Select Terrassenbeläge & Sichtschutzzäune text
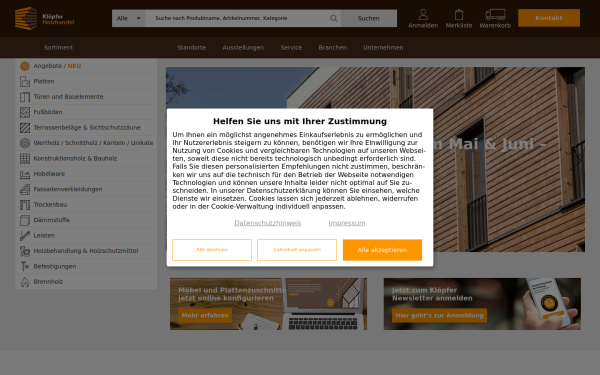Image resolution: width=600 pixels, height=375 pixels. [87, 127]
